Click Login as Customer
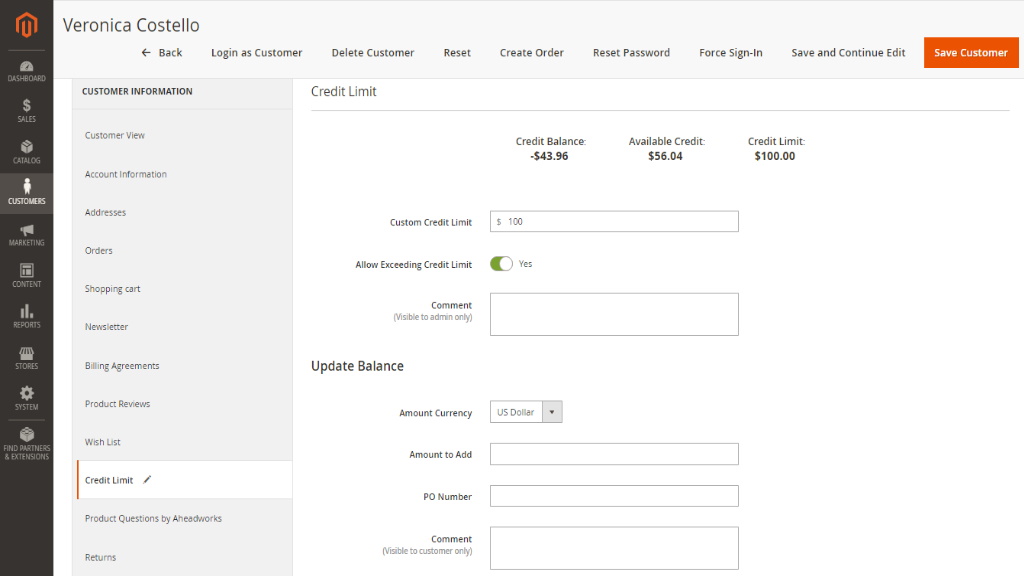1024x576 pixels. (257, 52)
